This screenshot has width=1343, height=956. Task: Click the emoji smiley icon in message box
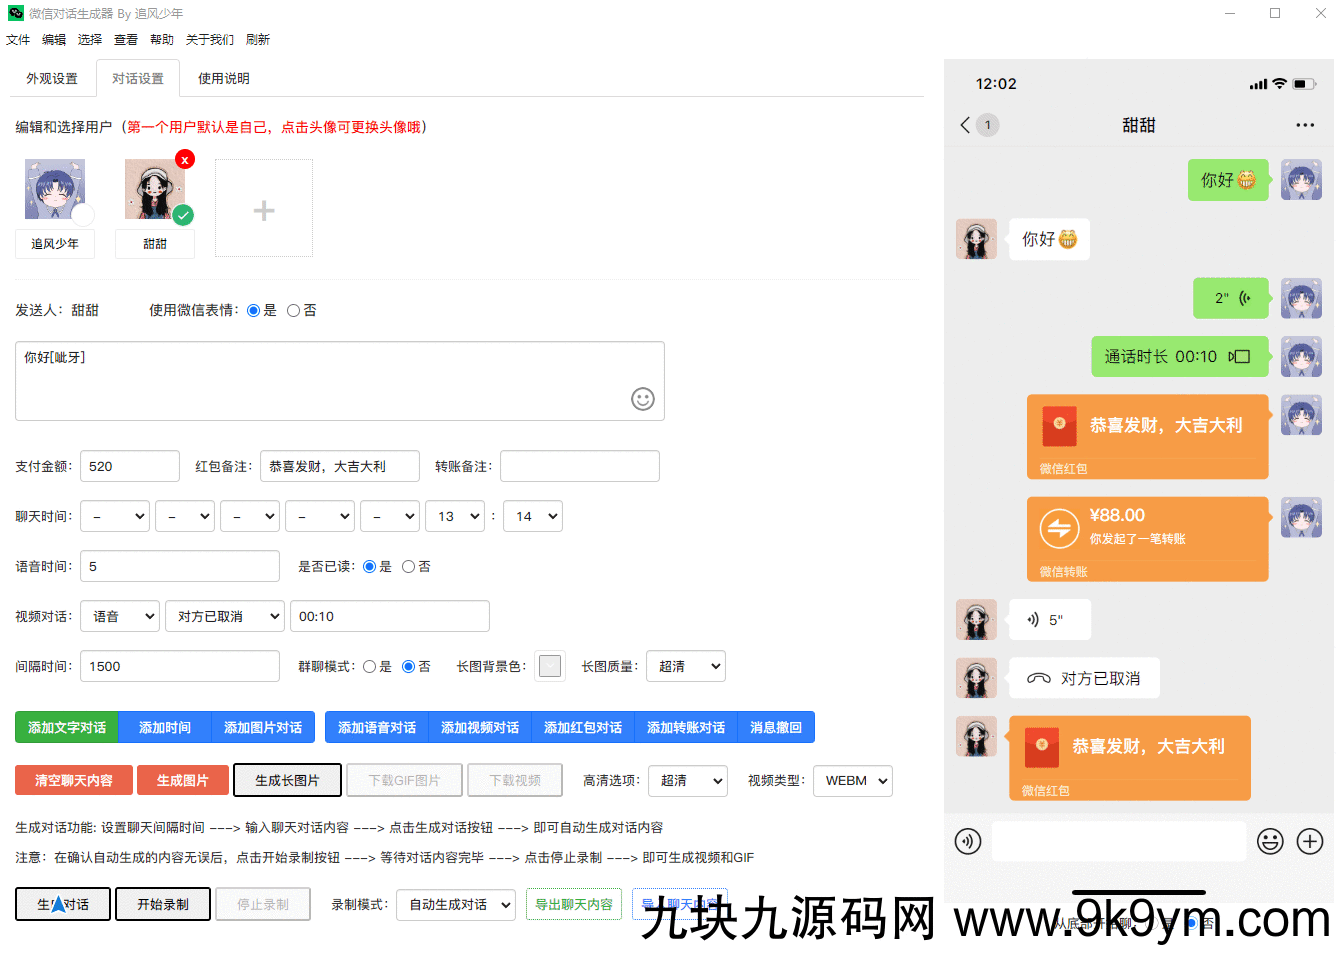coord(642,399)
